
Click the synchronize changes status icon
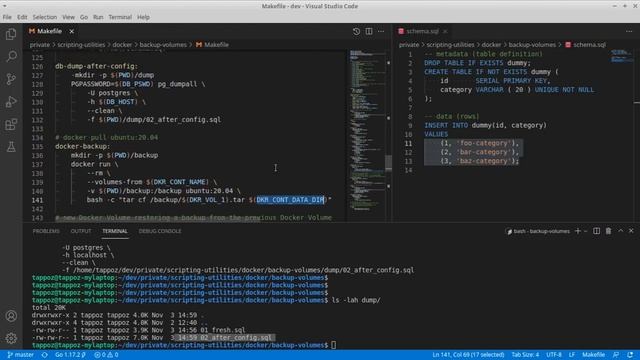[x=44, y=355]
